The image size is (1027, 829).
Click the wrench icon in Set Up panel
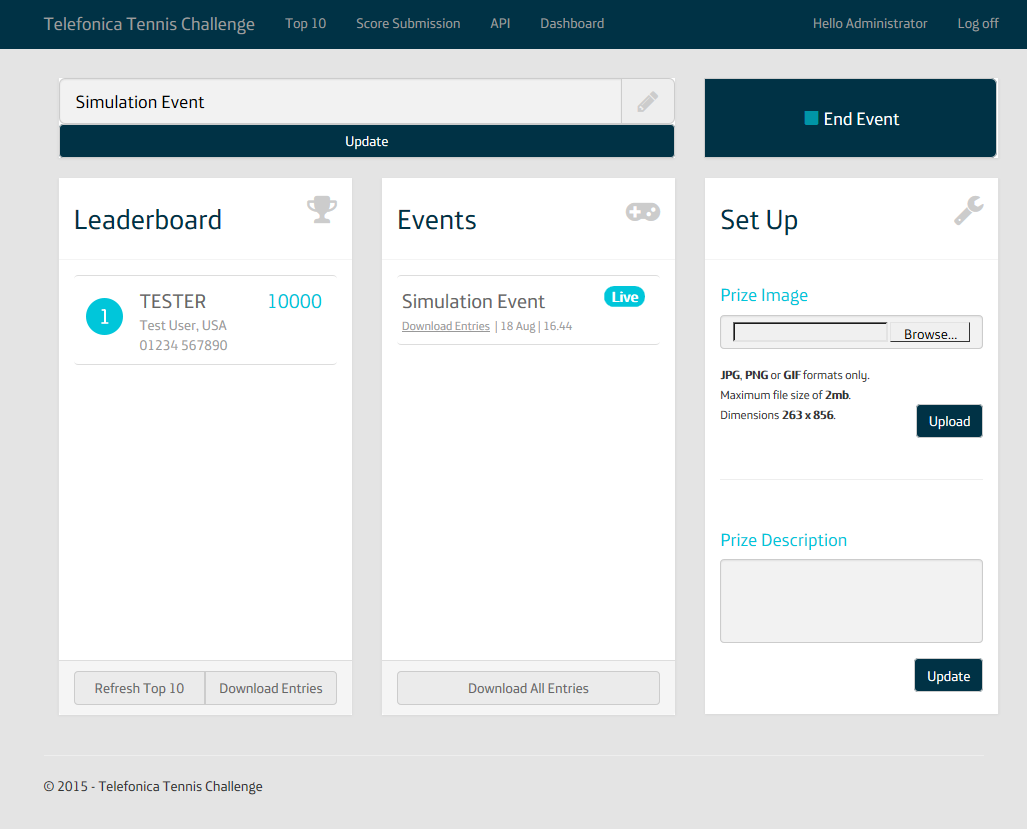[967, 210]
